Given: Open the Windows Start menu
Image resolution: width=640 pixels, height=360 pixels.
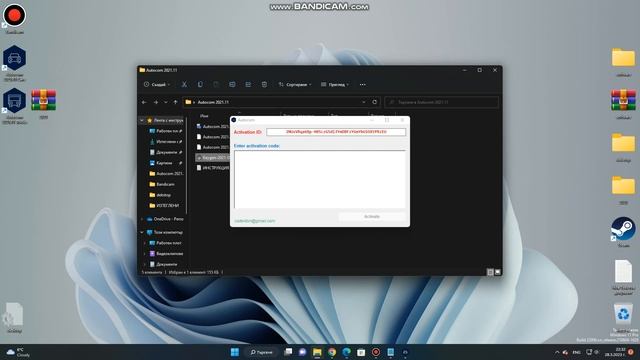Looking at the screenshot, I should 235,352.
